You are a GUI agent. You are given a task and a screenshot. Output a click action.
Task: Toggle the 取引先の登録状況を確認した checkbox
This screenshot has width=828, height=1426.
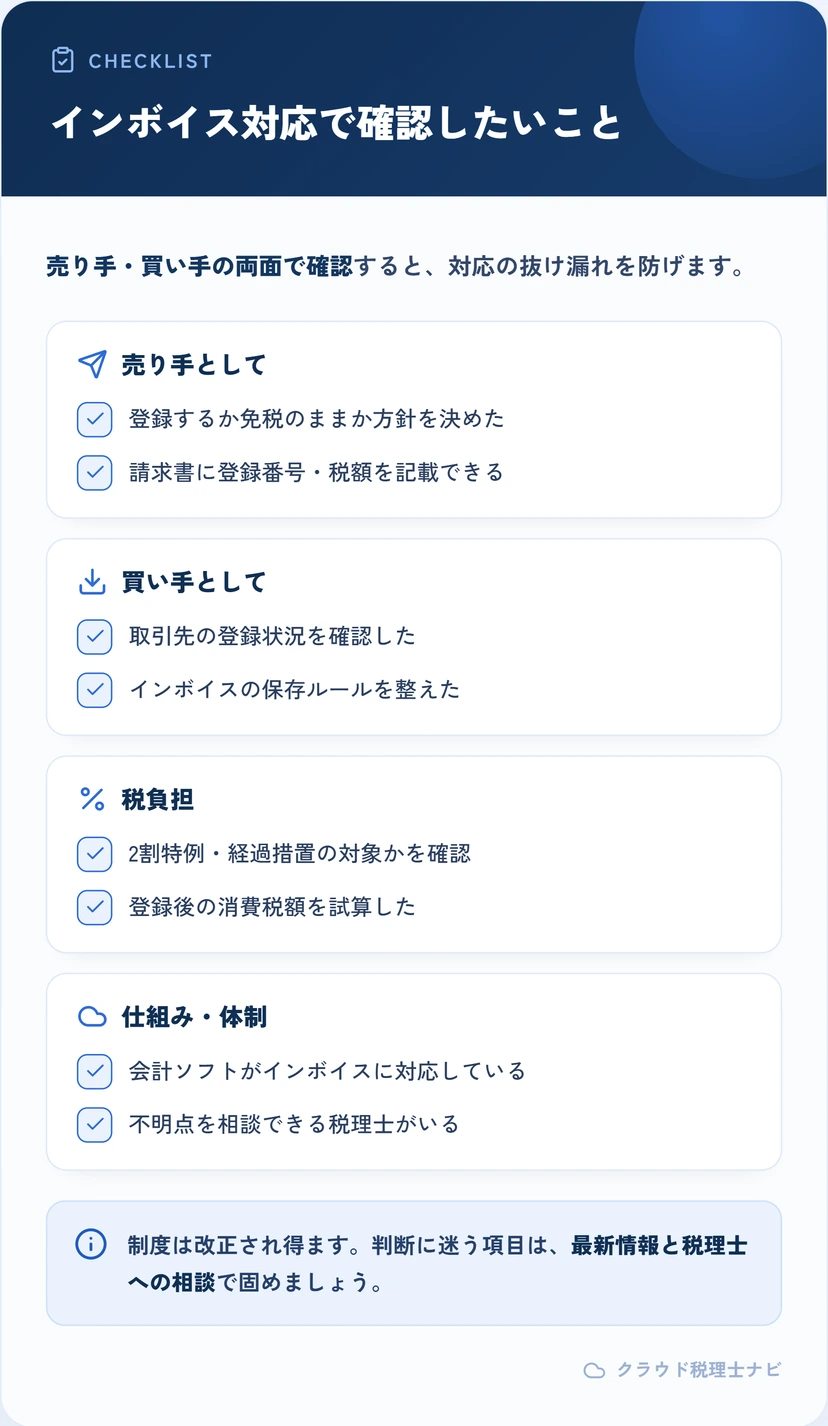tap(94, 636)
